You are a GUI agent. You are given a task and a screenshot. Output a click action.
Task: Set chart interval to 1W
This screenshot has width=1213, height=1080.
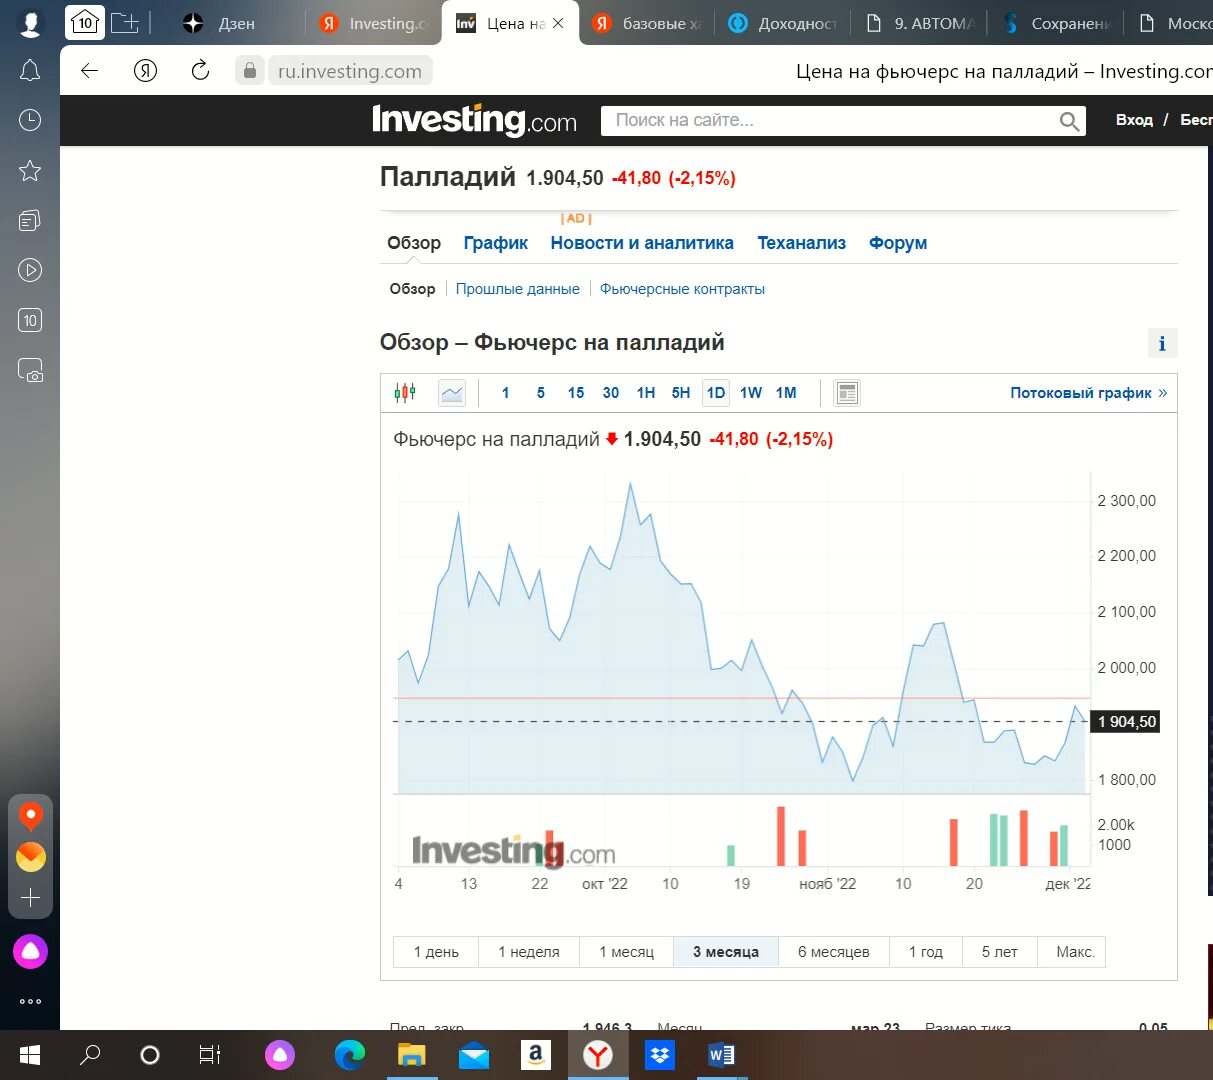[751, 393]
